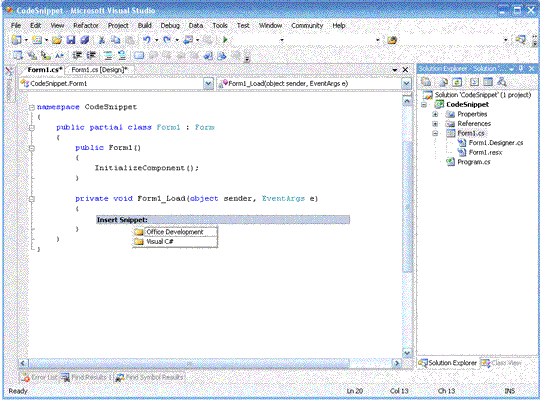Click Uncomment Selected Lines icon
This screenshot has height=405, width=540.
pyautogui.click(x=122, y=55)
